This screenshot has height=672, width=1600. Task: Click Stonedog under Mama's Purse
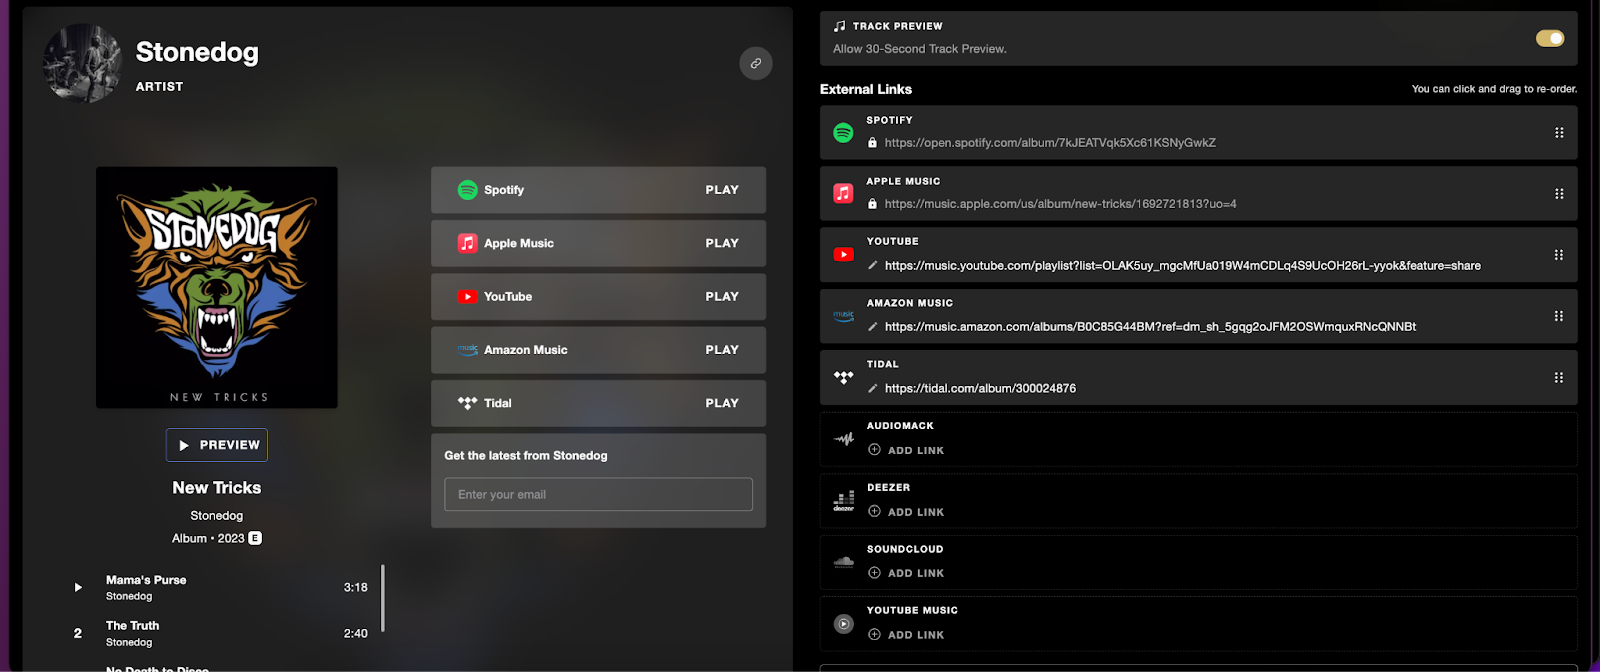click(x=129, y=596)
